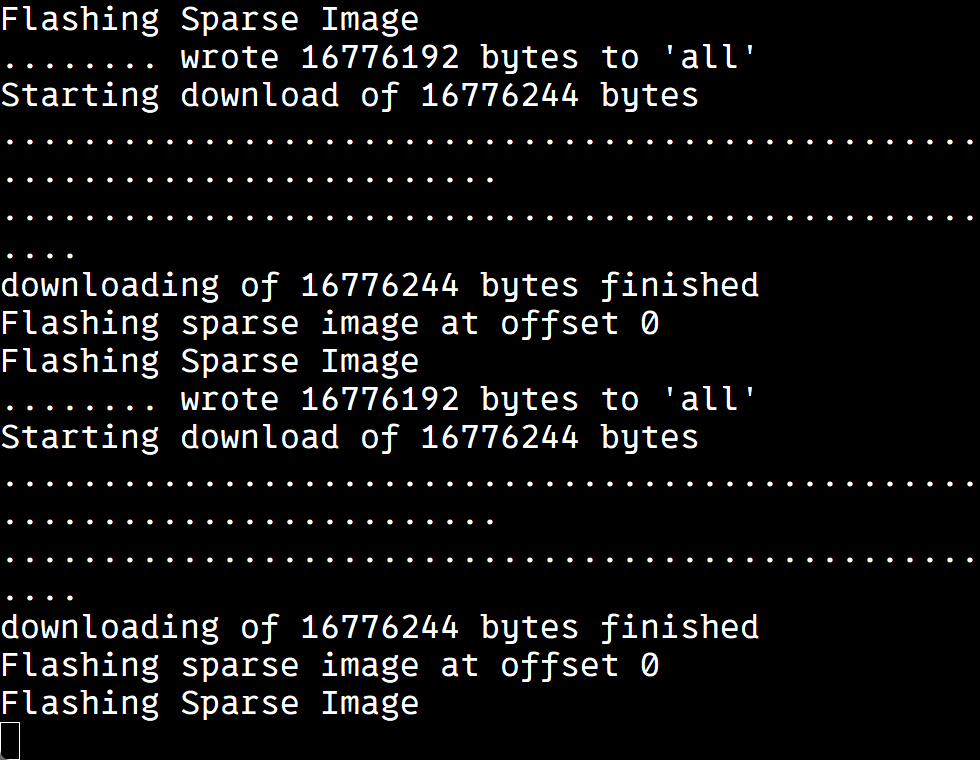980x760 pixels.
Task: Click the quoted 'all' in the first "wrote" line
Action: (709, 58)
